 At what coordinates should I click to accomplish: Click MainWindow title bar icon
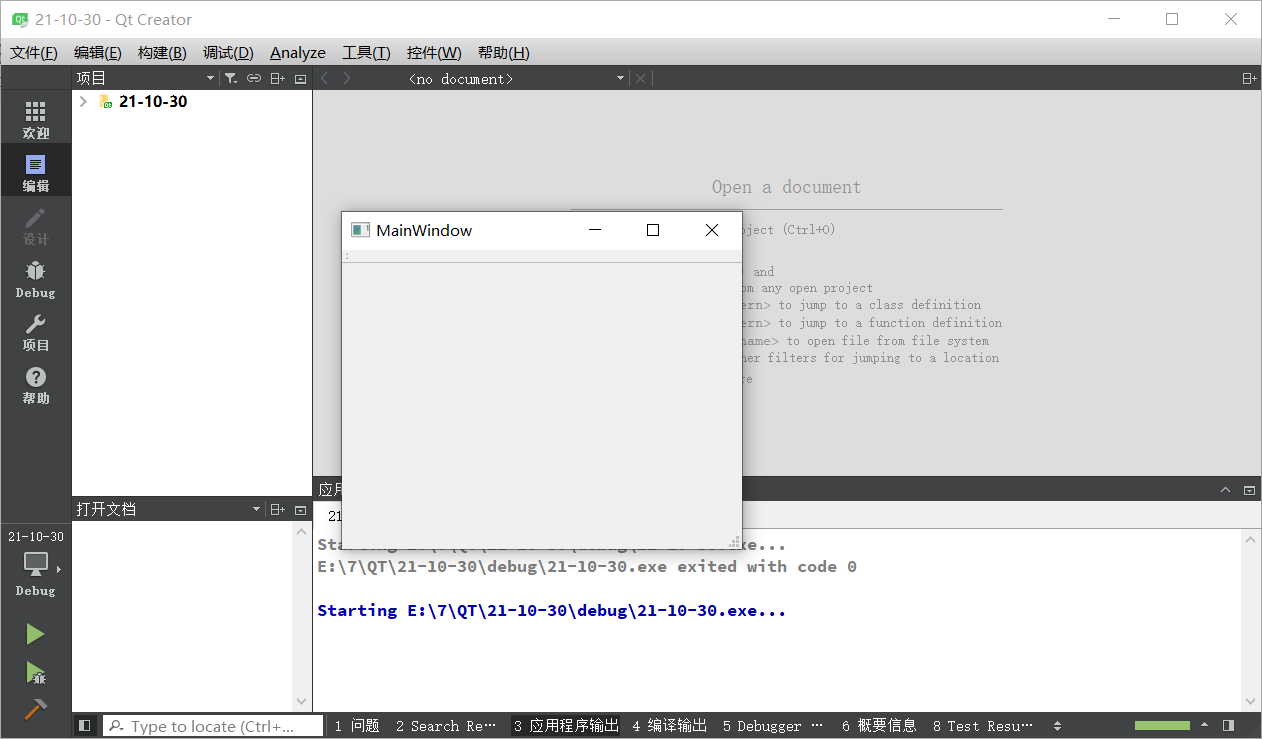point(360,230)
